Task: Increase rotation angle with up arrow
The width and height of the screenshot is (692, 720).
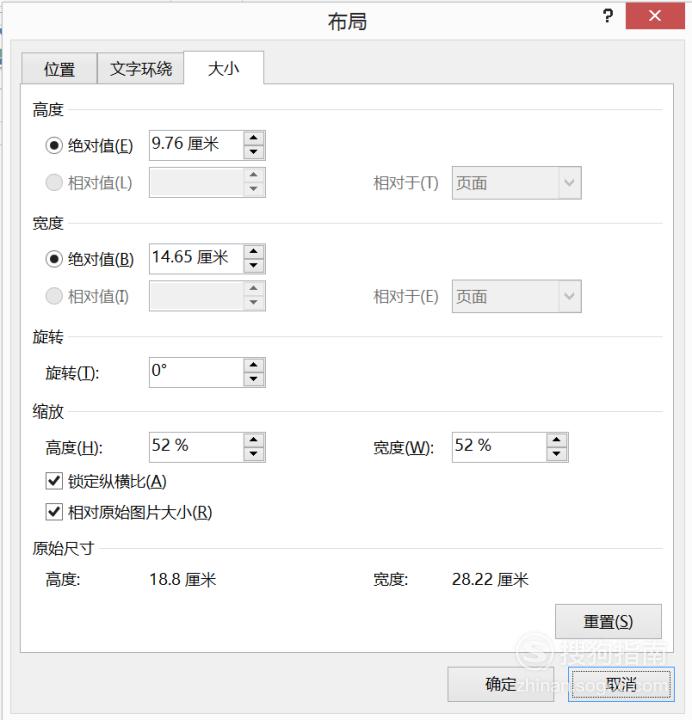Action: click(253, 365)
